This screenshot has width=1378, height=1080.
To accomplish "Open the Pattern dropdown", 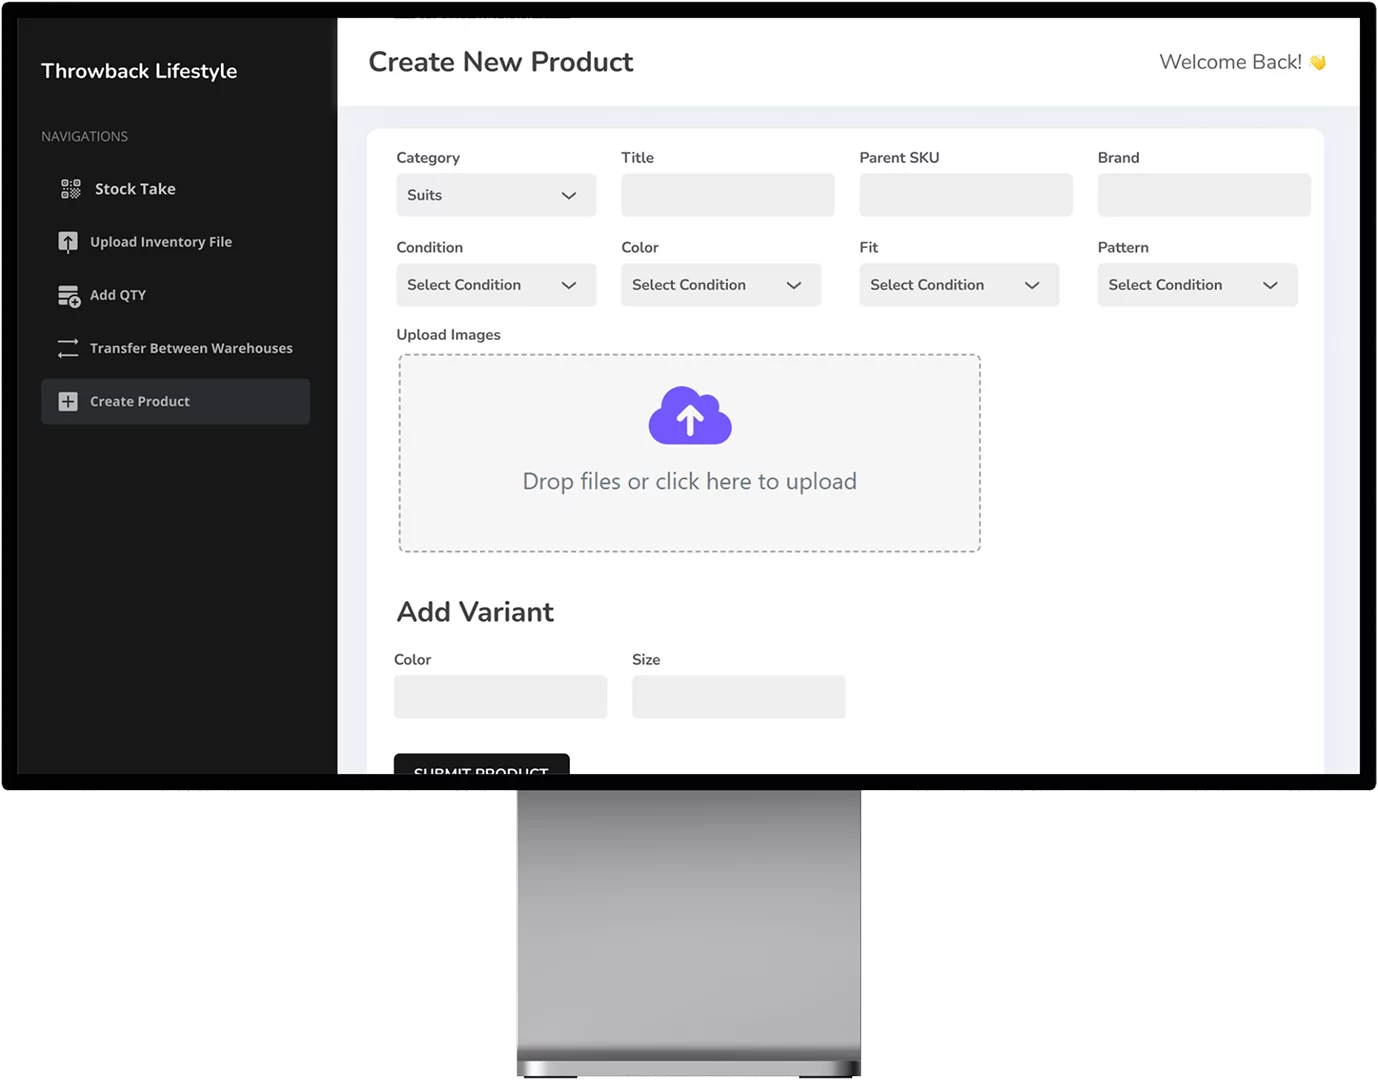I will point(1196,285).
